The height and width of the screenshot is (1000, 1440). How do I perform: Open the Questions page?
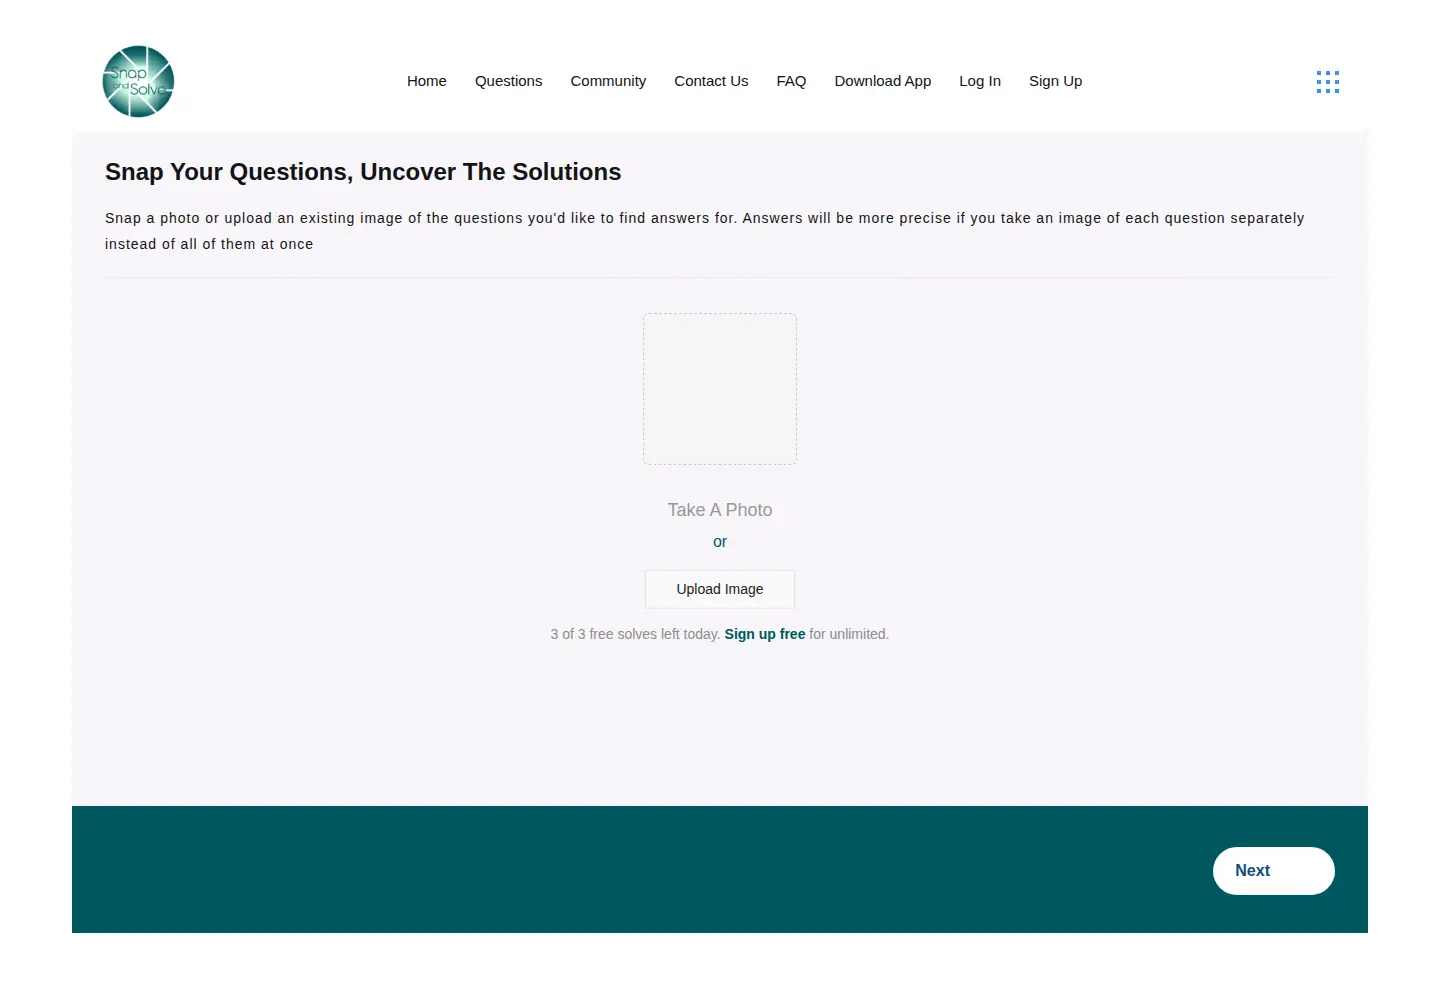click(x=509, y=81)
